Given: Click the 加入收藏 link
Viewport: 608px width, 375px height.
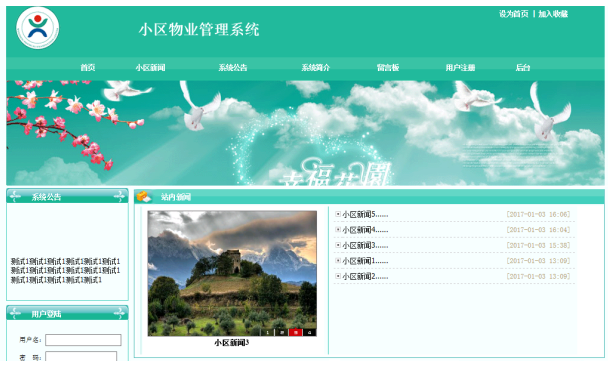Looking at the screenshot, I should tap(553, 14).
